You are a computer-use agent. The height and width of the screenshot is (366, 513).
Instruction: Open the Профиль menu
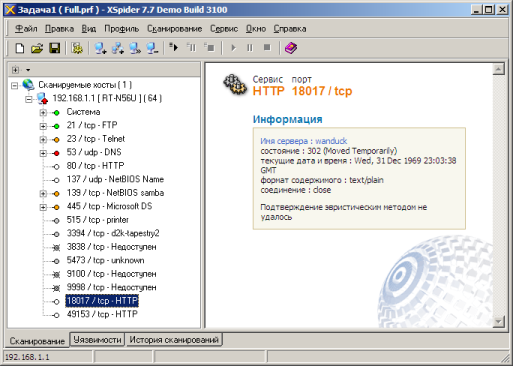(x=122, y=29)
